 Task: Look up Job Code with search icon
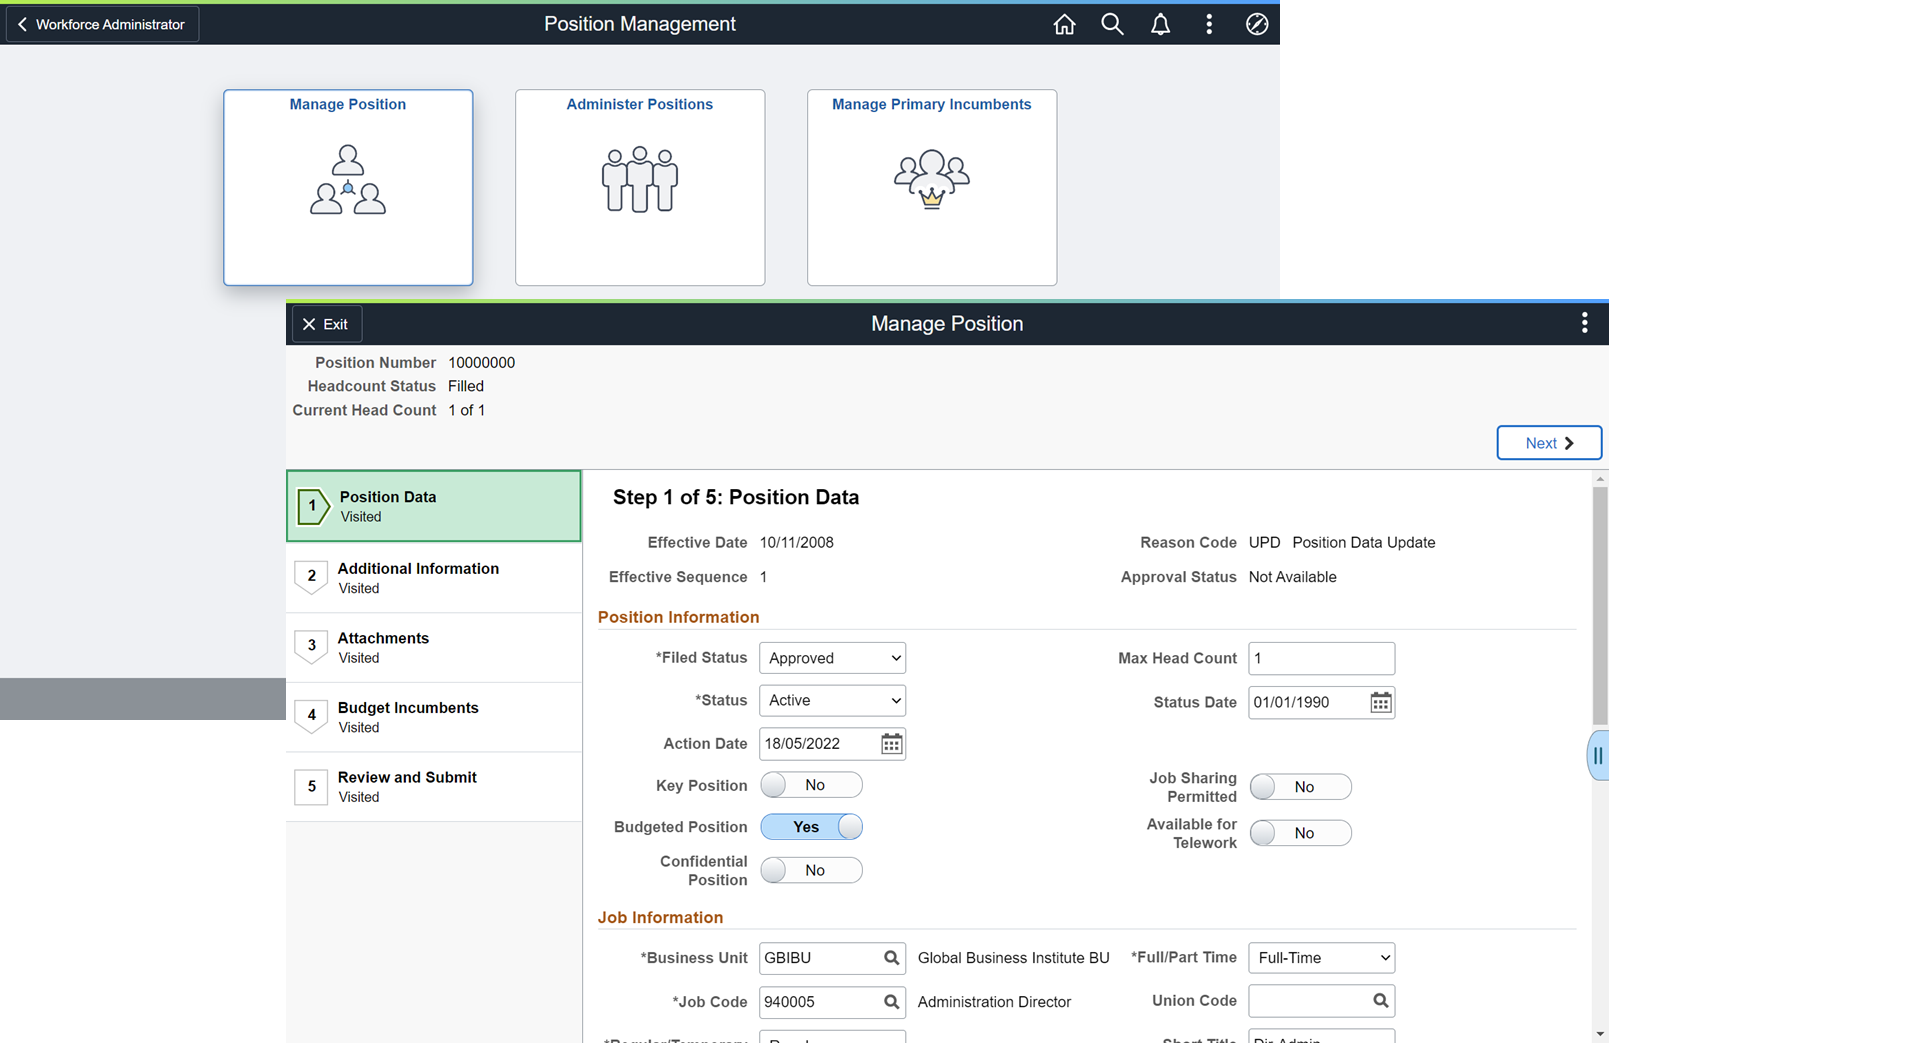891,1002
